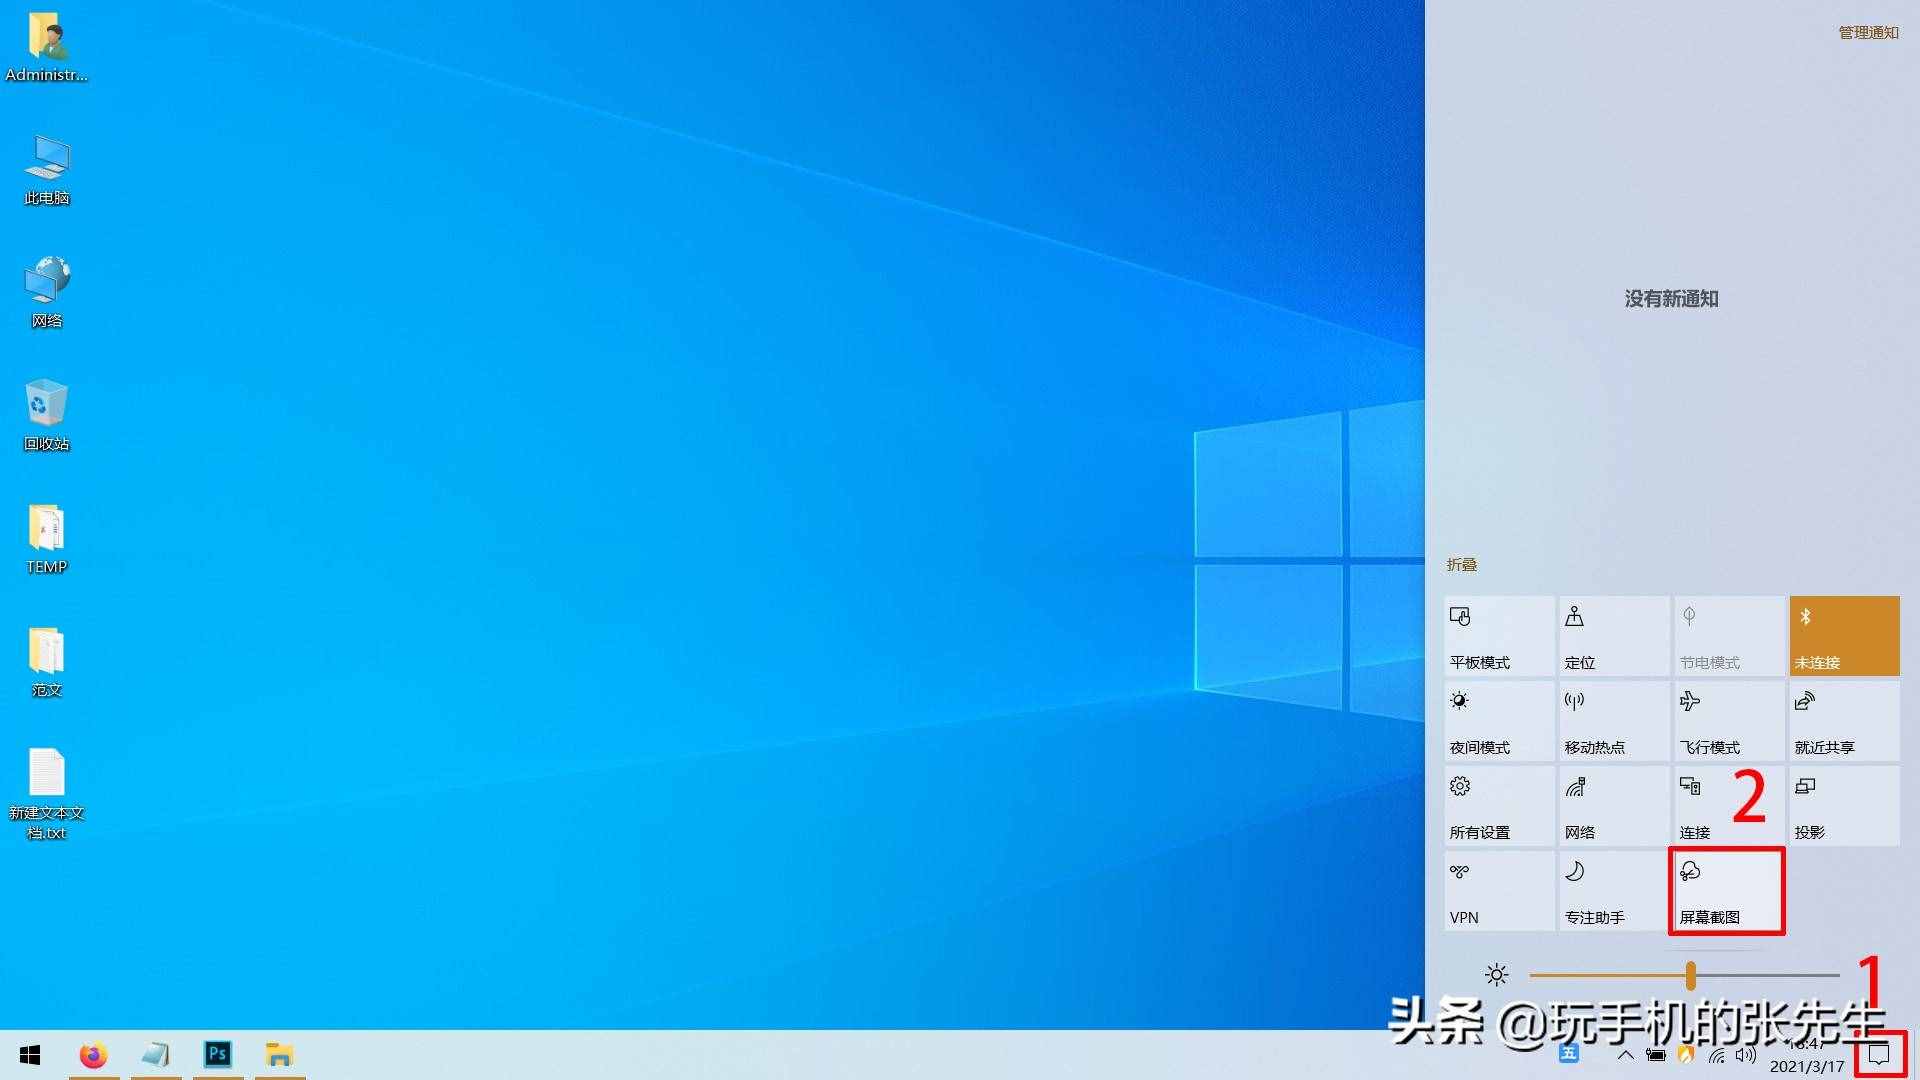Toggle 定位 location tile
1920x1080 pixels.
click(x=1614, y=636)
